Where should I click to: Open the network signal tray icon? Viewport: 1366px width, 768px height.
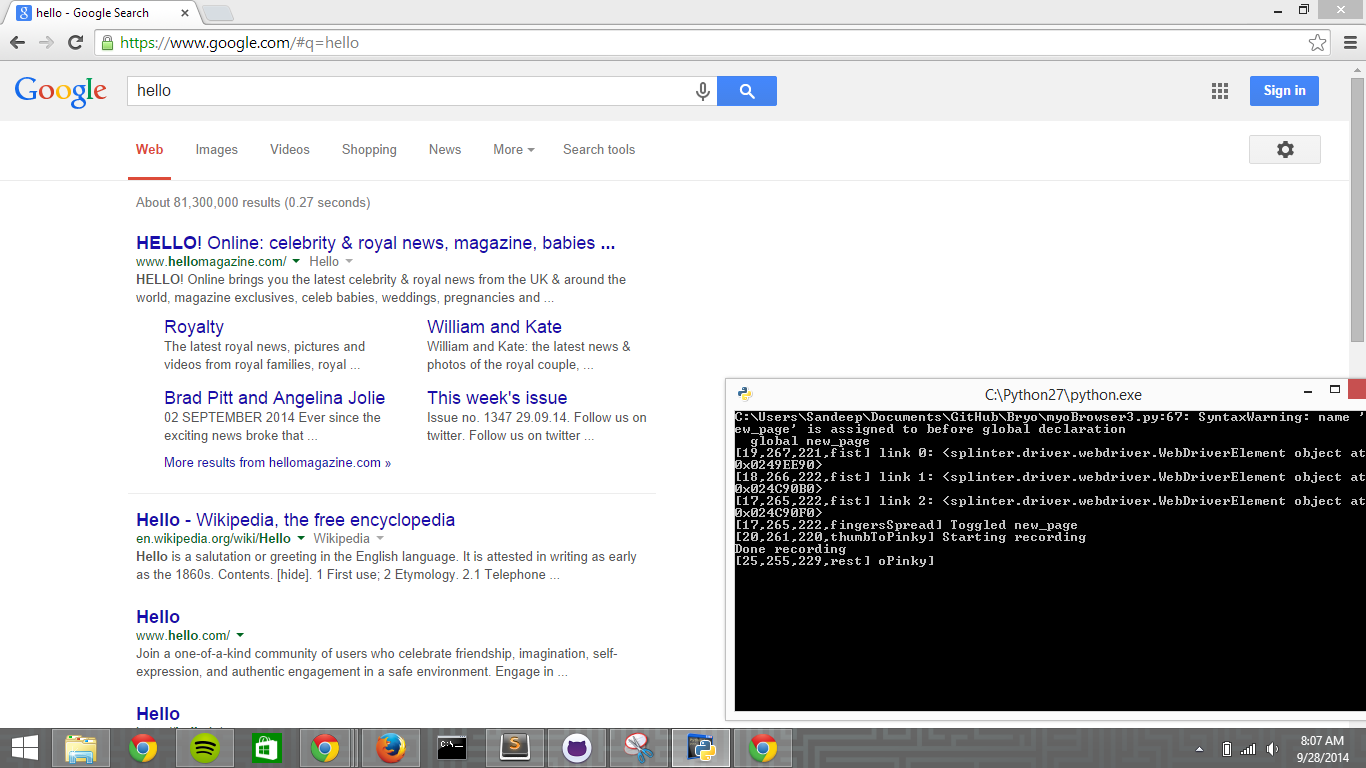pyautogui.click(x=1248, y=749)
